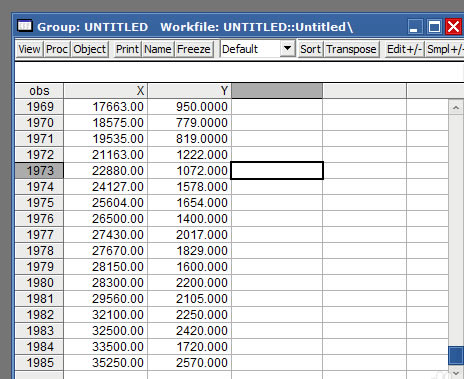Click the blue vertical scrollbar thumb
The image size is (464, 379).
[x=456, y=356]
